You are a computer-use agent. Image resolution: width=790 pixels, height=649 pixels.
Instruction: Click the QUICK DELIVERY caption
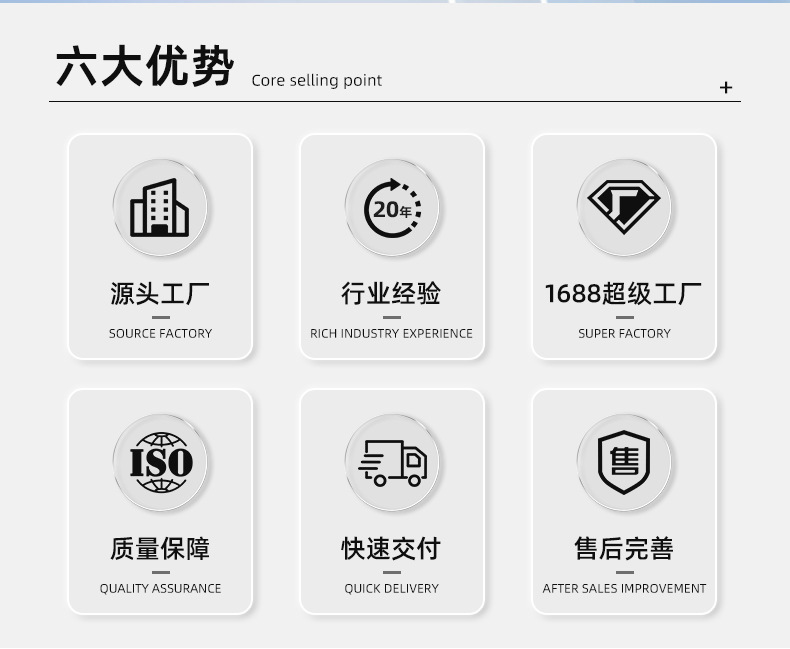pos(391,589)
